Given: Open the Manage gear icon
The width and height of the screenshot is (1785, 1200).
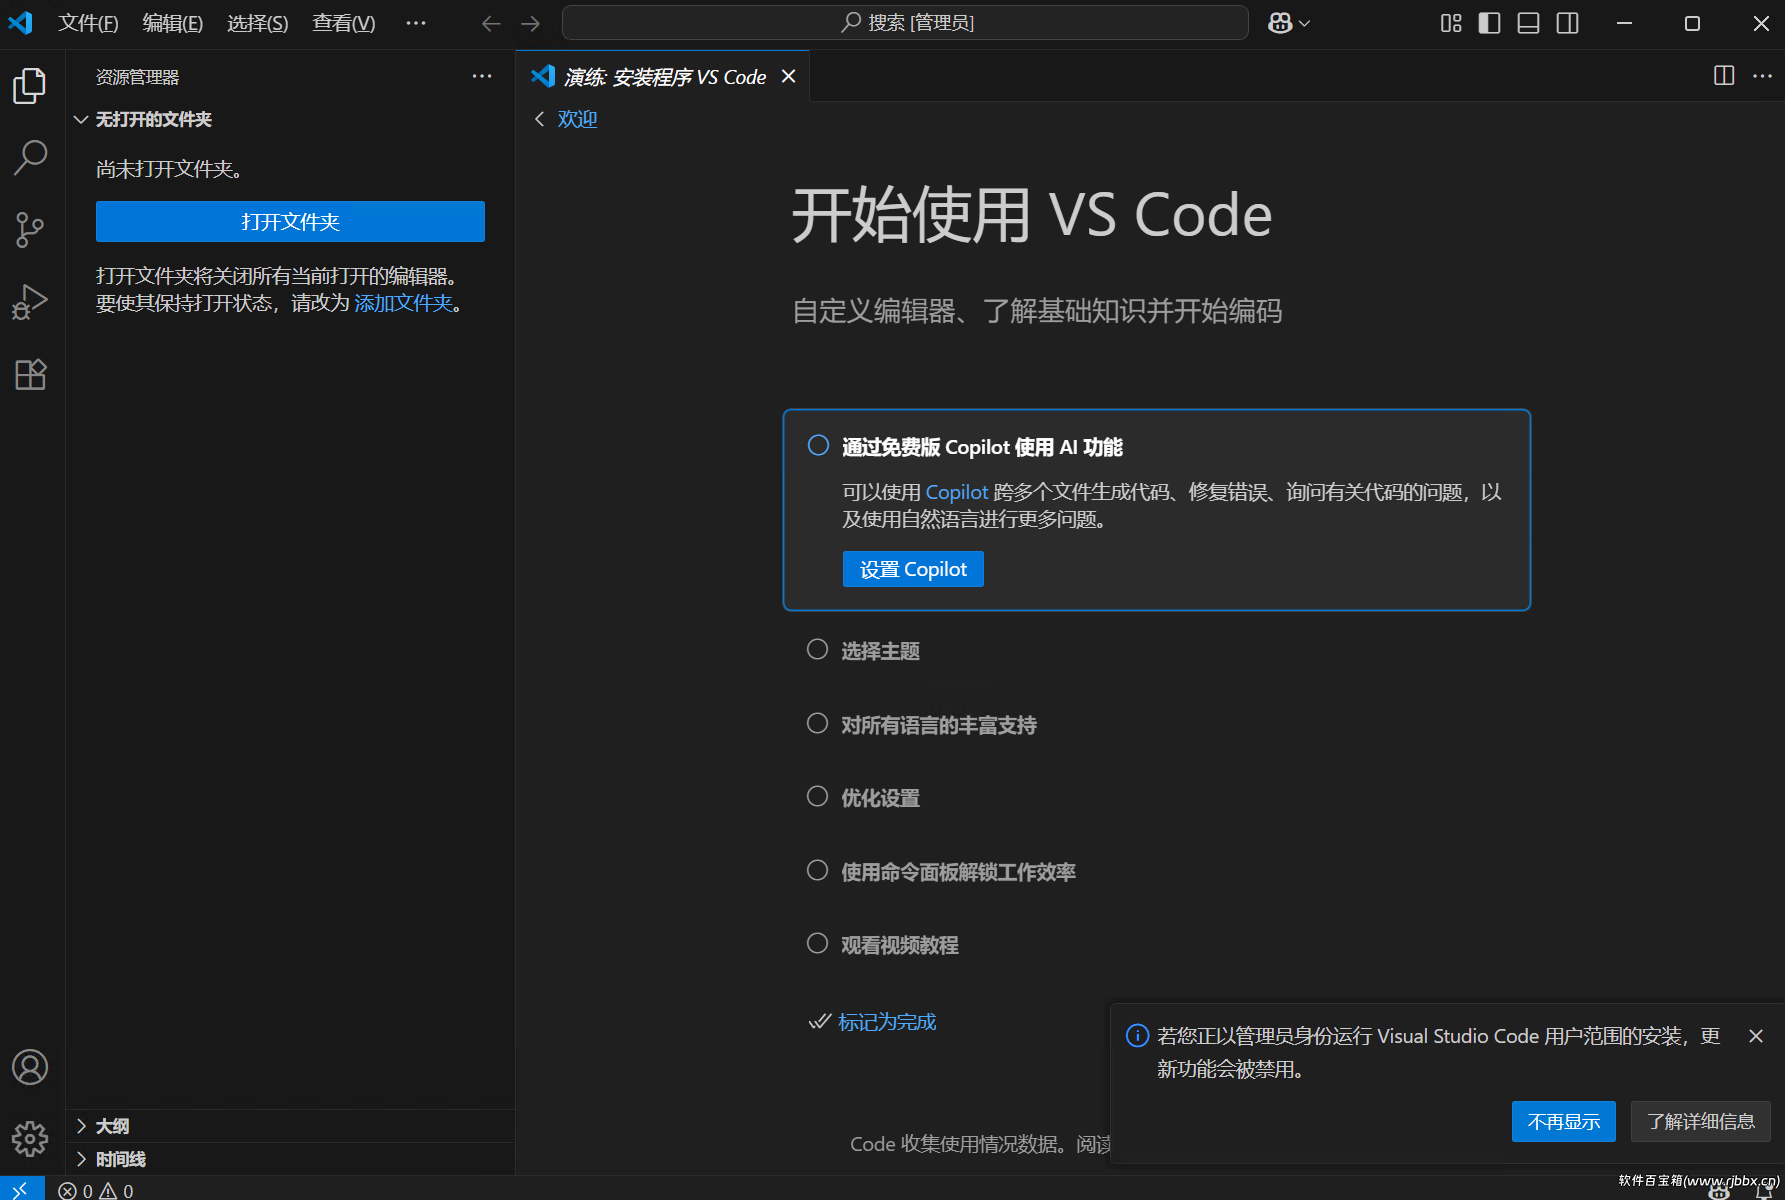Looking at the screenshot, I should 30,1138.
